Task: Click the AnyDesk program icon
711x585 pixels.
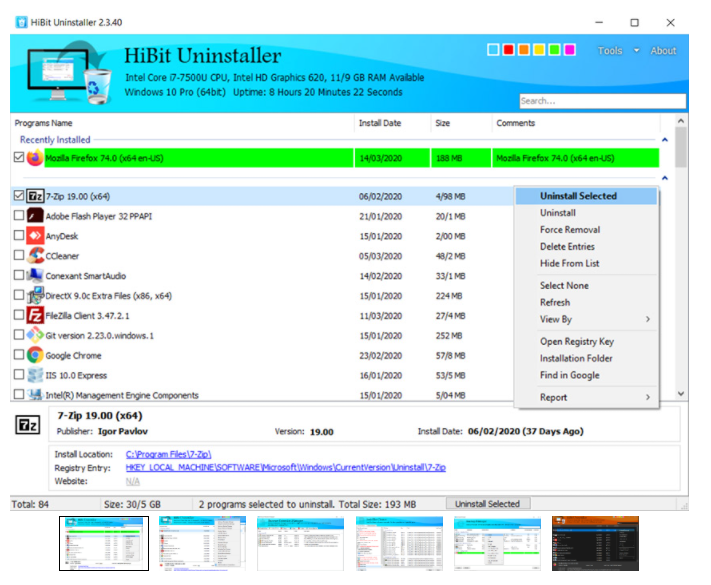Action: [x=35, y=236]
